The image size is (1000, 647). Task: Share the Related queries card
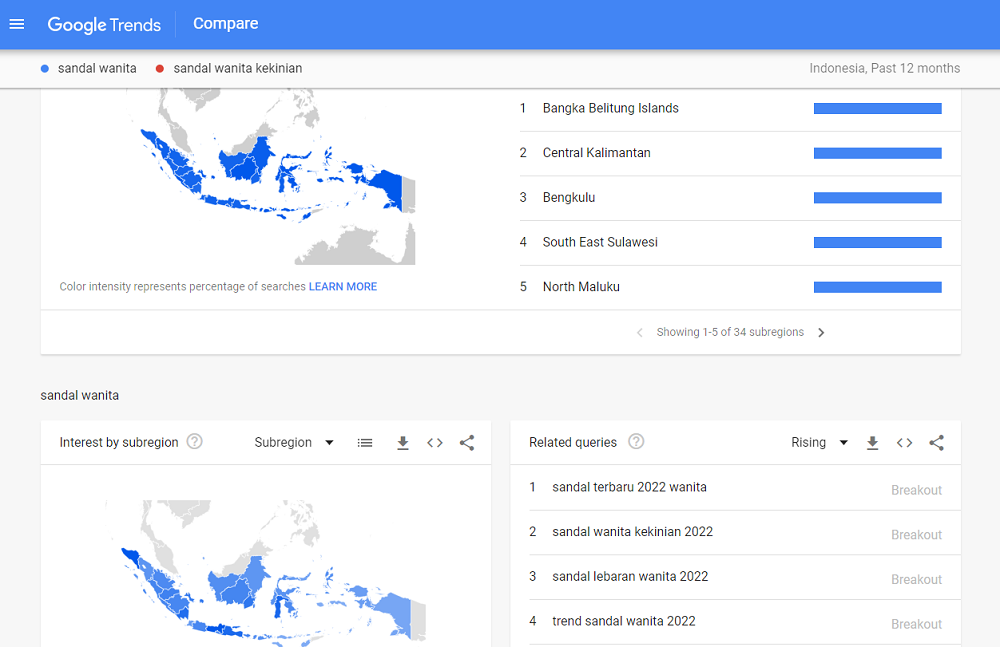pyautogui.click(x=936, y=443)
